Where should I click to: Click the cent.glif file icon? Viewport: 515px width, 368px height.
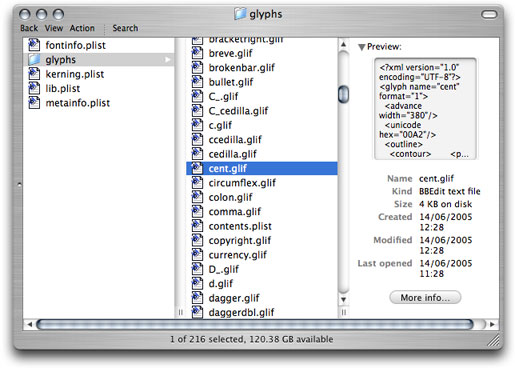coord(197,168)
